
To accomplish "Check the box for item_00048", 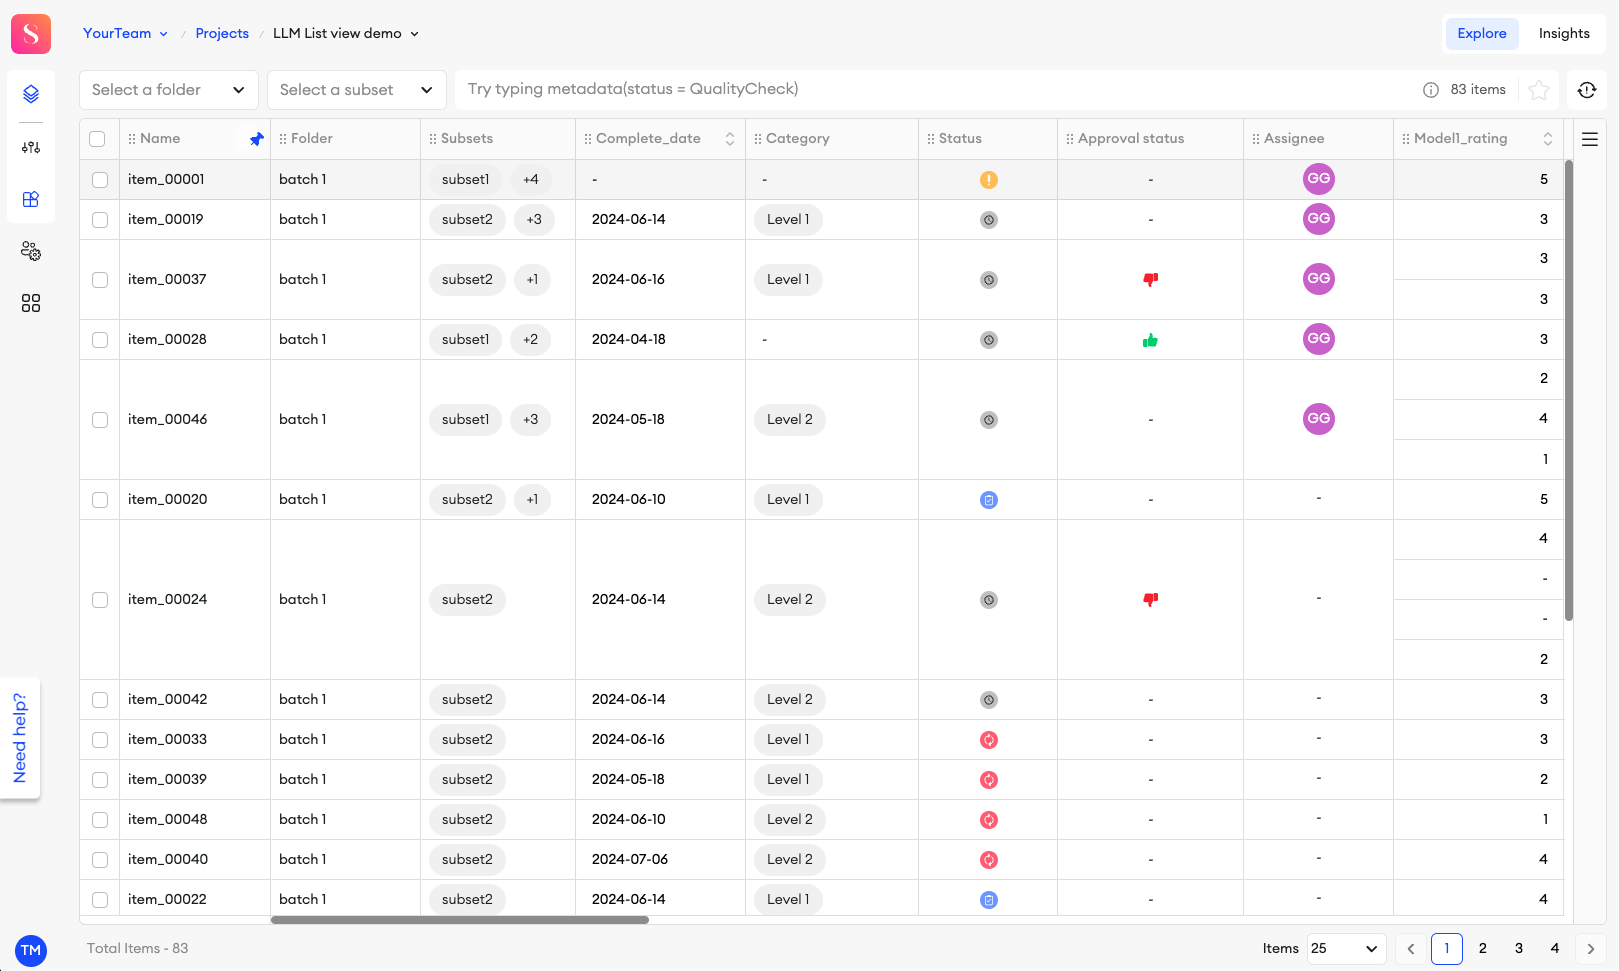I will [100, 820].
